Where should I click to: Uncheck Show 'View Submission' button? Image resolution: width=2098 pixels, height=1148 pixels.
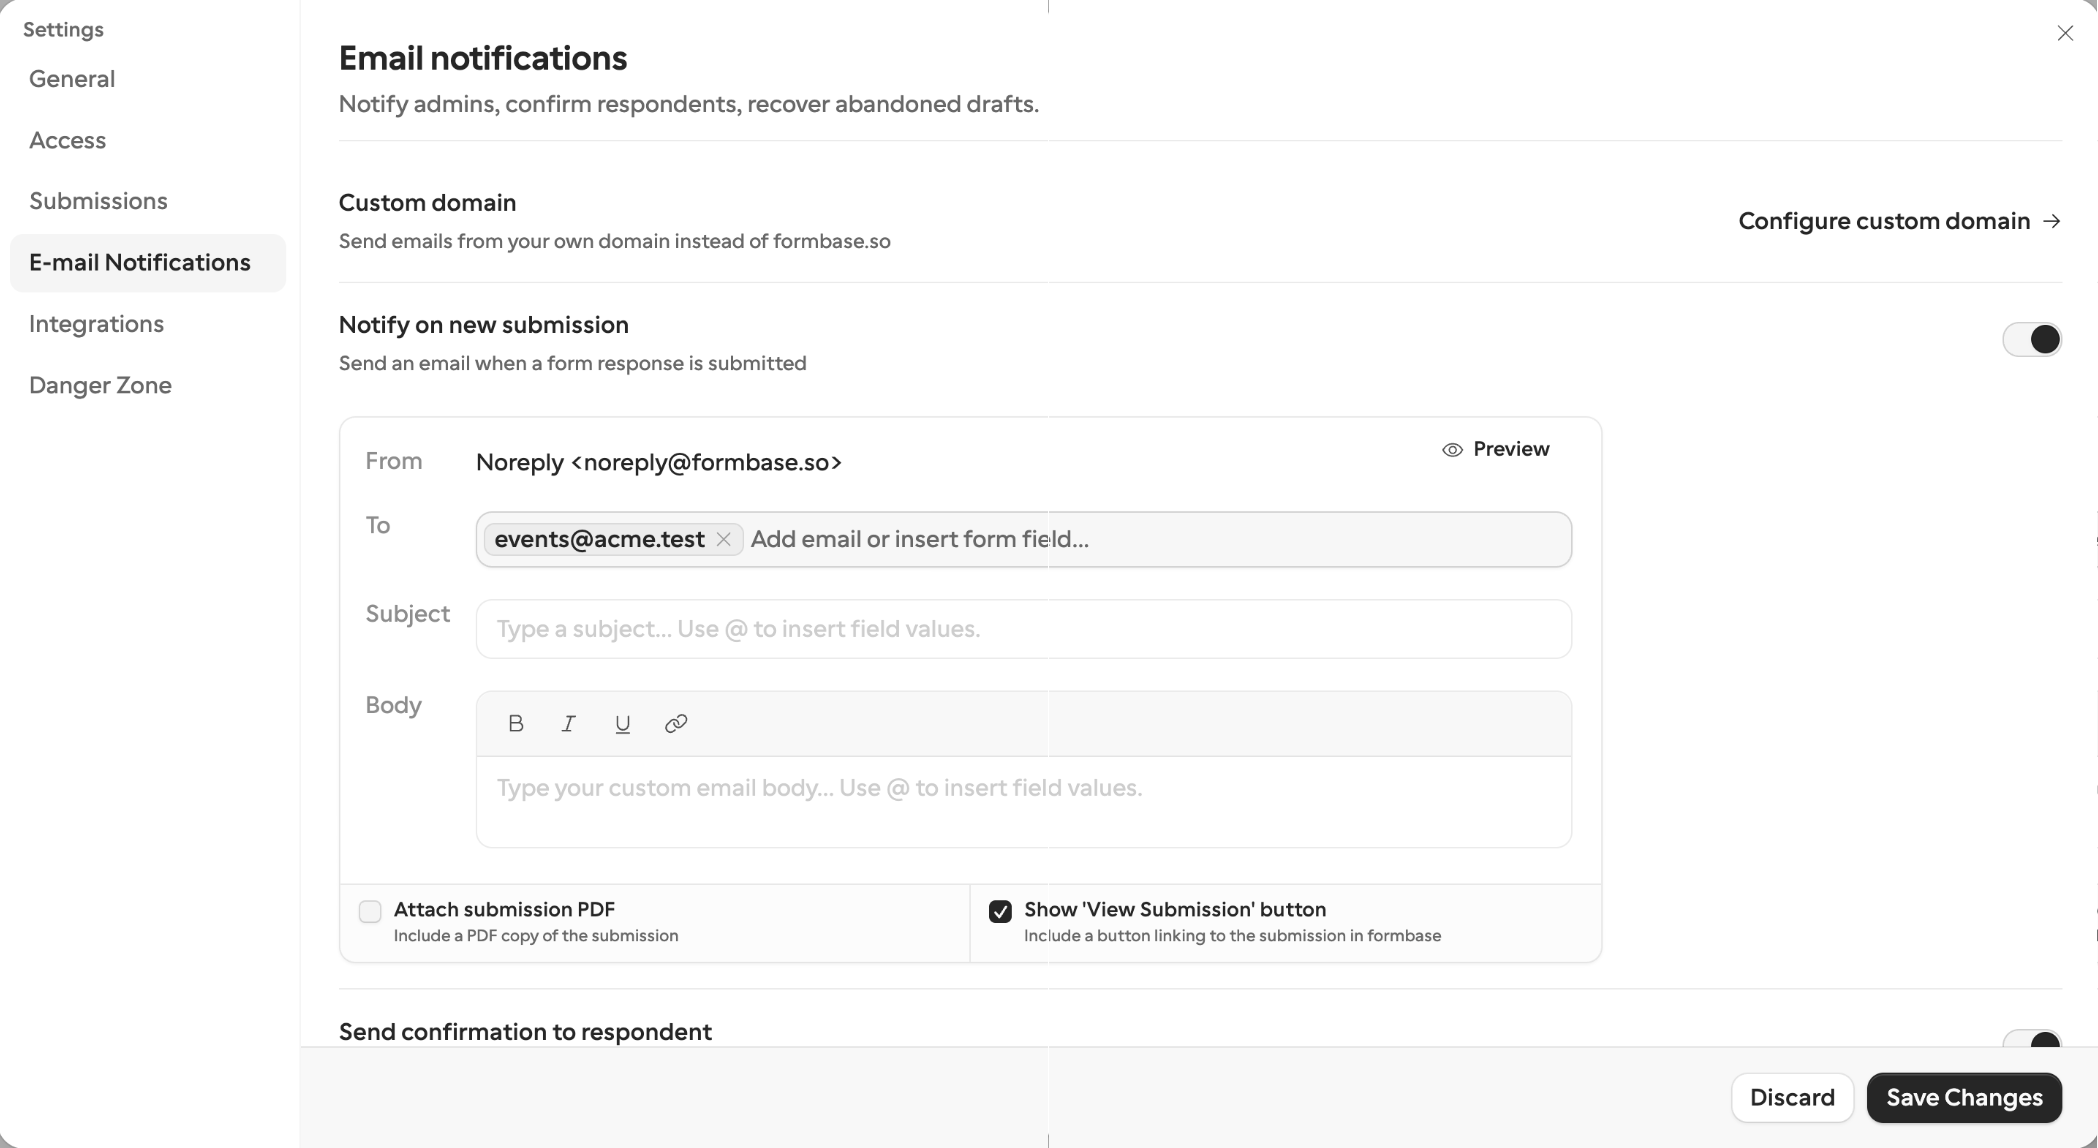(x=1000, y=911)
